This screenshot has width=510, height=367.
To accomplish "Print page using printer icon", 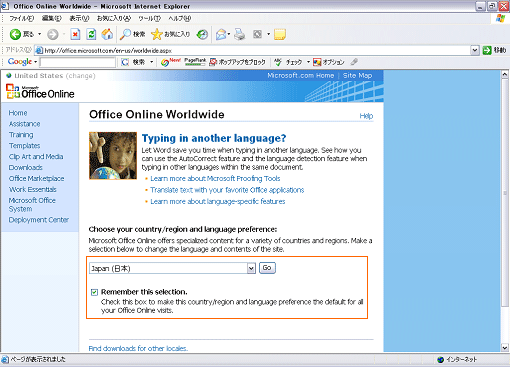I will pyautogui.click(x=239, y=34).
